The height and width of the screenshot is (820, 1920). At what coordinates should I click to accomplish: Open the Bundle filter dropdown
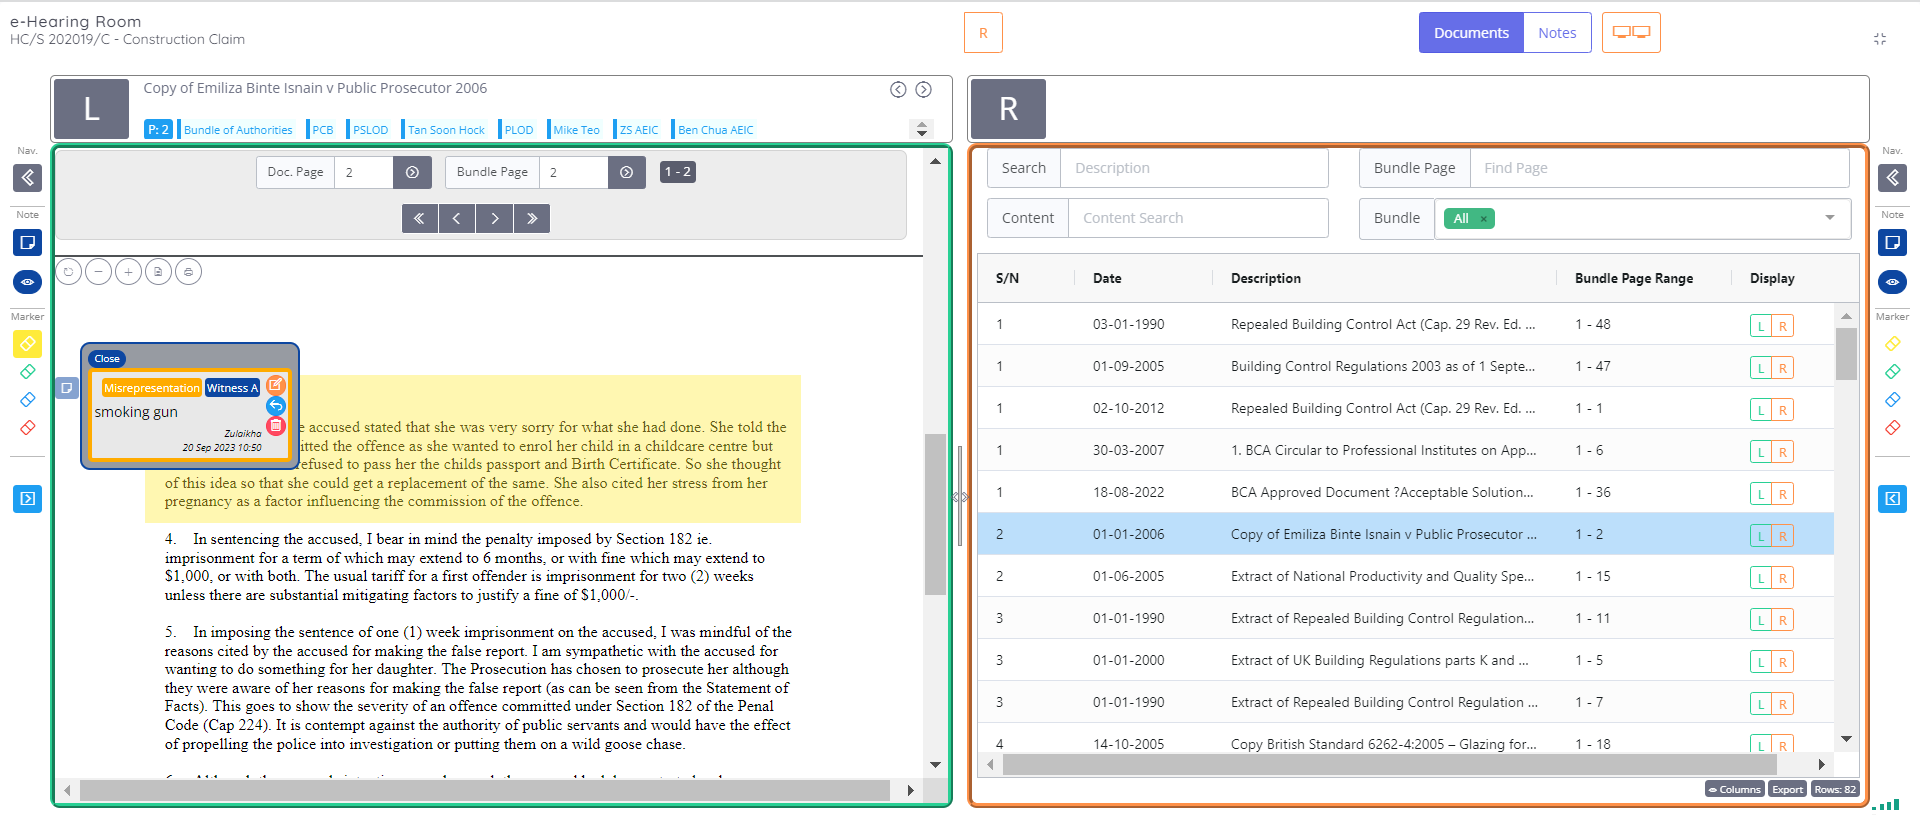click(1829, 218)
